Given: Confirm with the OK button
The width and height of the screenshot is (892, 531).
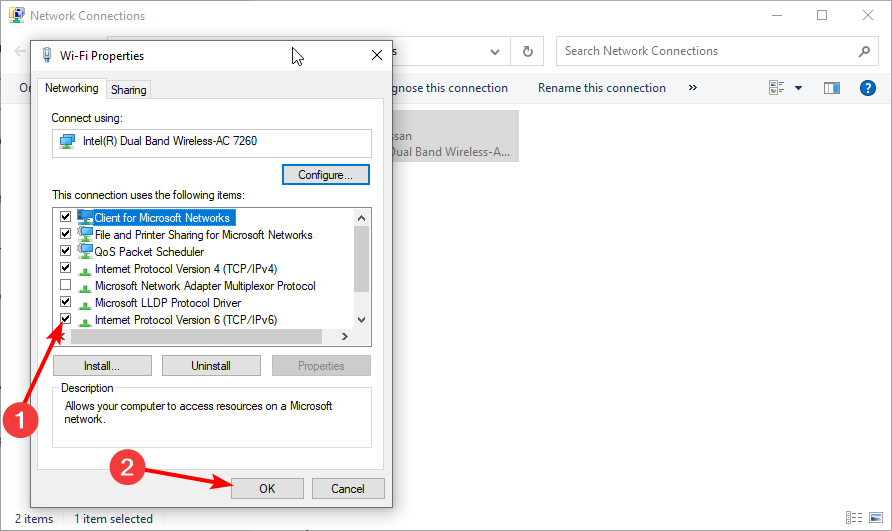Looking at the screenshot, I should (x=267, y=489).
